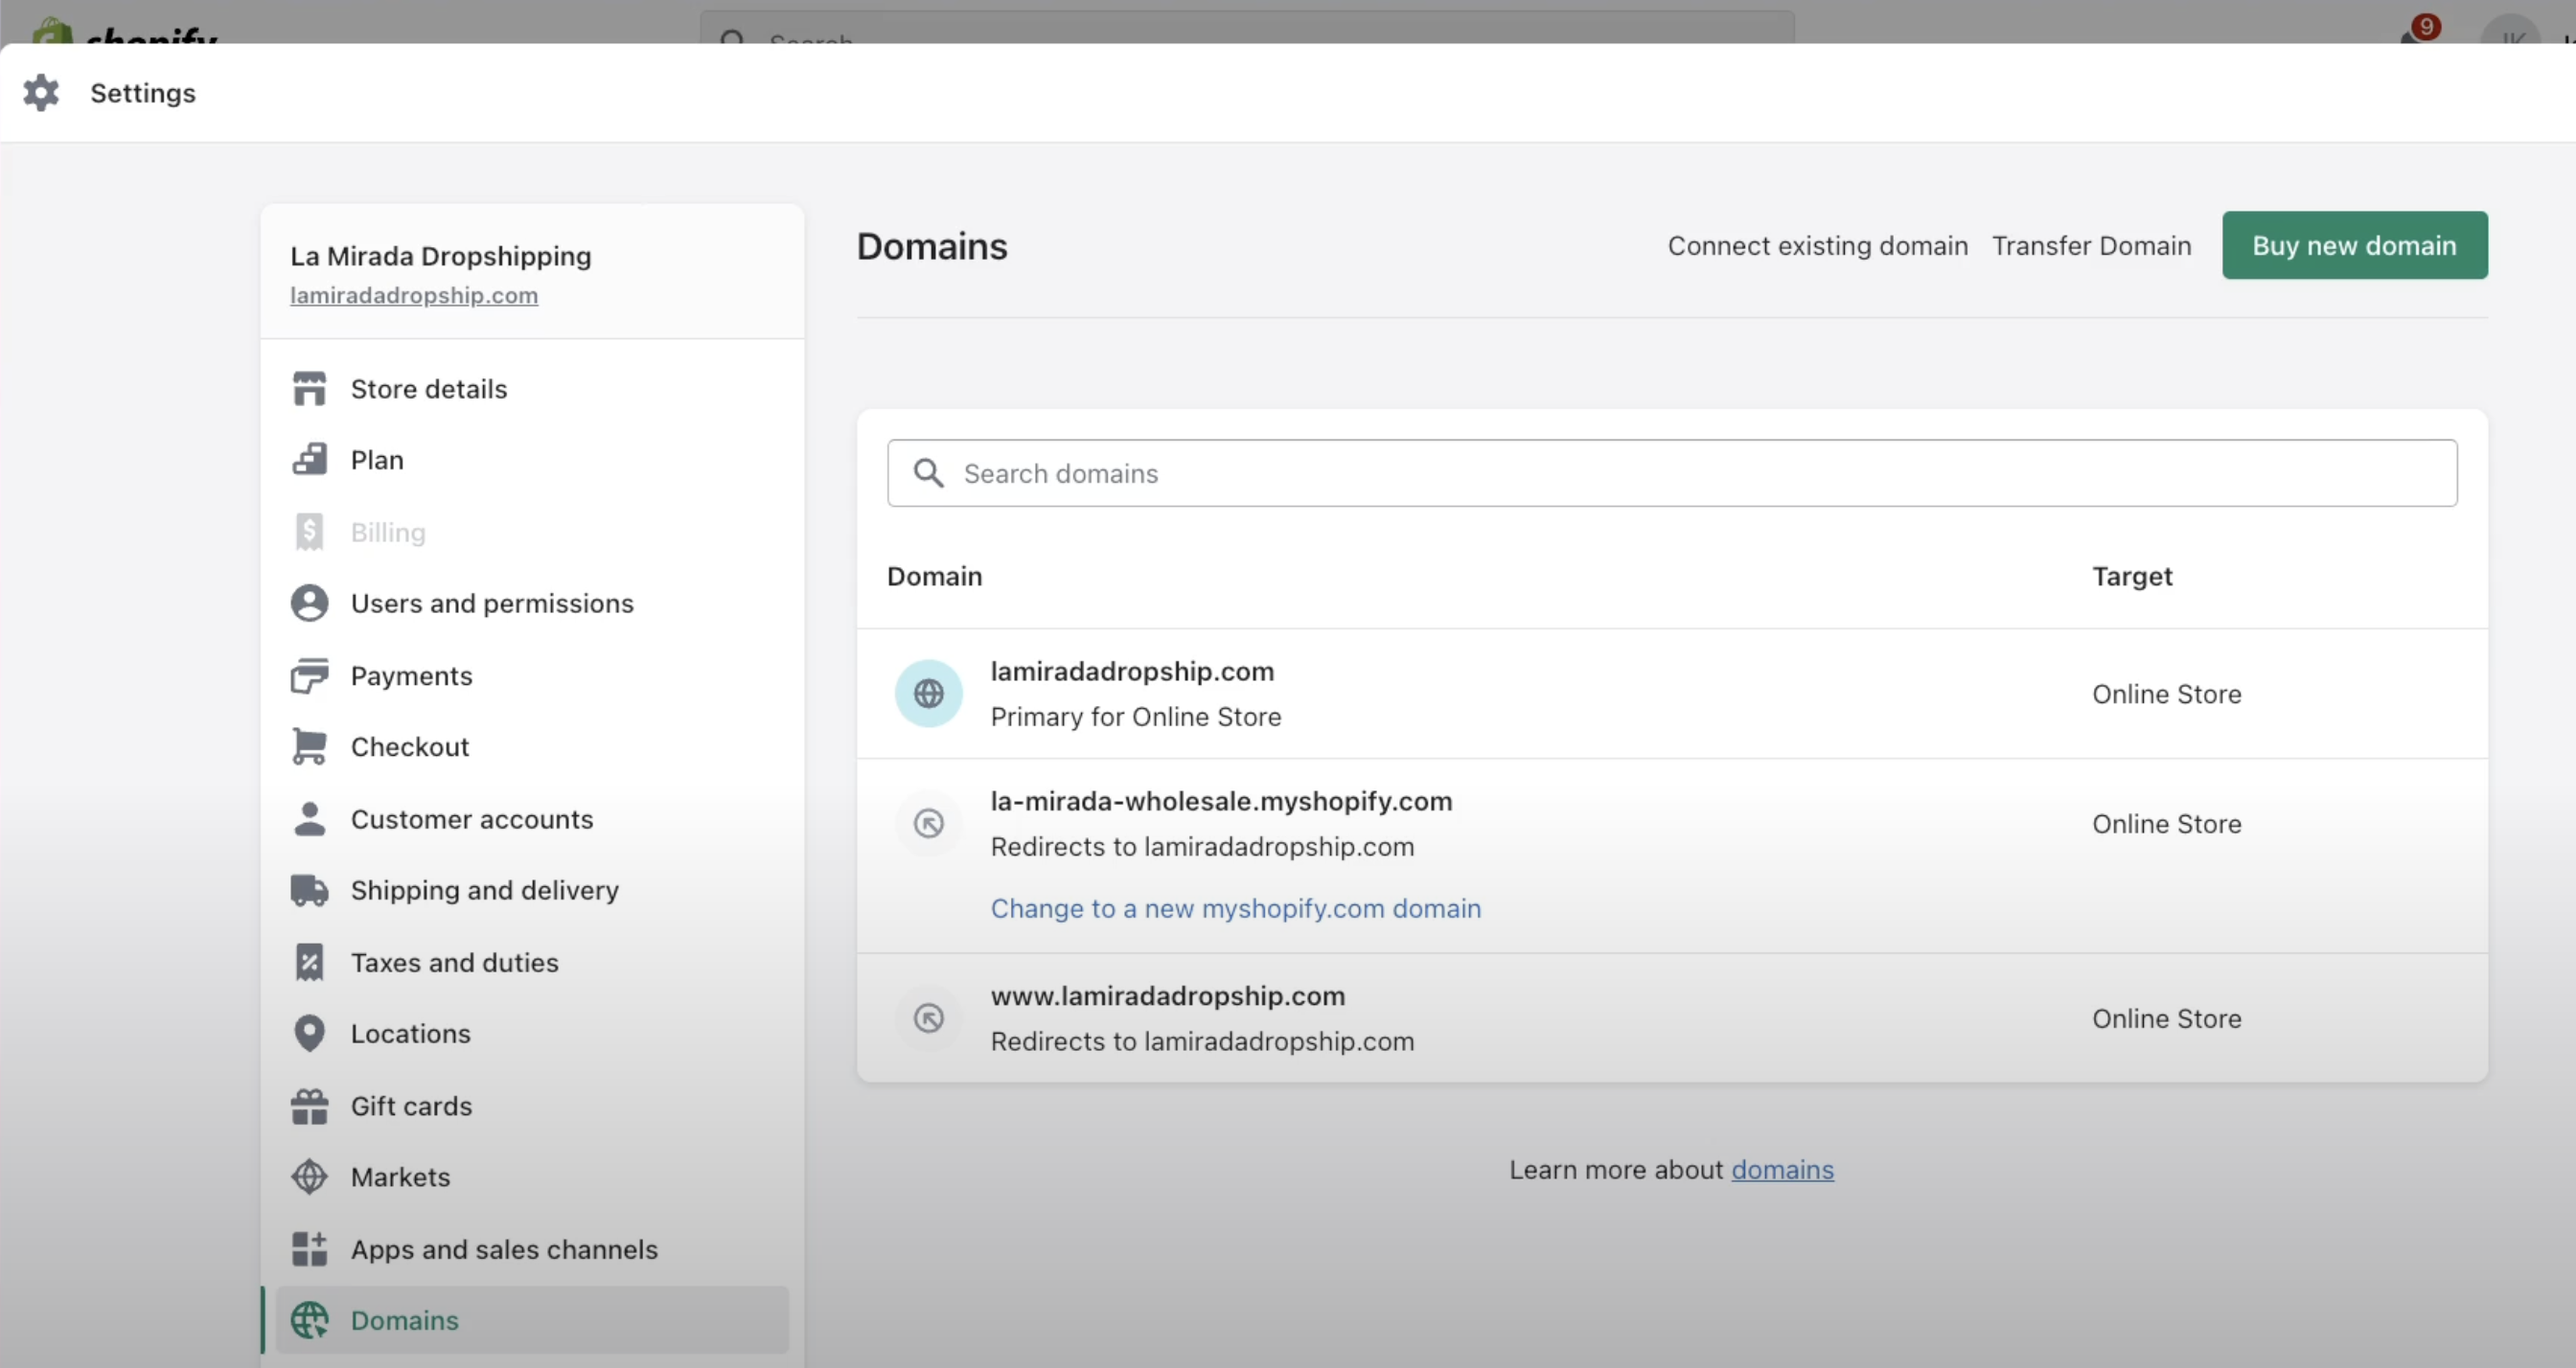Open lamiradadropship.com store link
The height and width of the screenshot is (1368, 2576).
(x=414, y=295)
